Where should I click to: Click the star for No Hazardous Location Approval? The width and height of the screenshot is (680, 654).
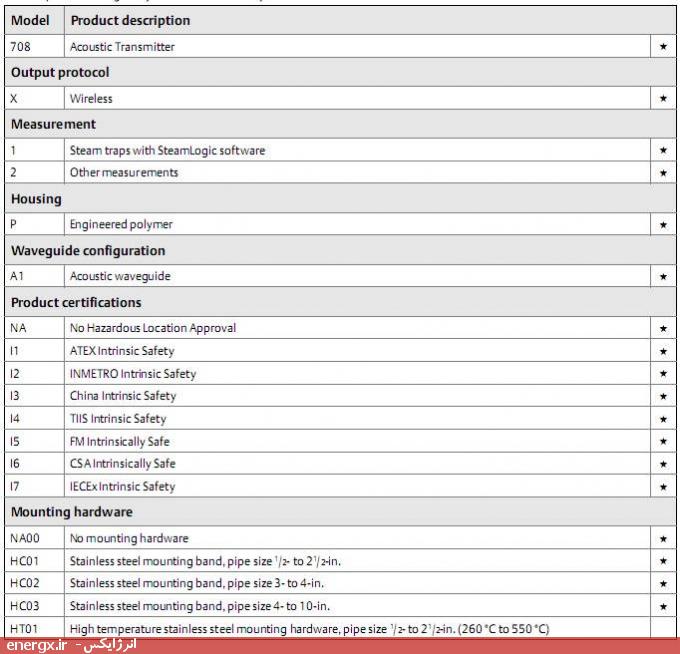coord(663,329)
